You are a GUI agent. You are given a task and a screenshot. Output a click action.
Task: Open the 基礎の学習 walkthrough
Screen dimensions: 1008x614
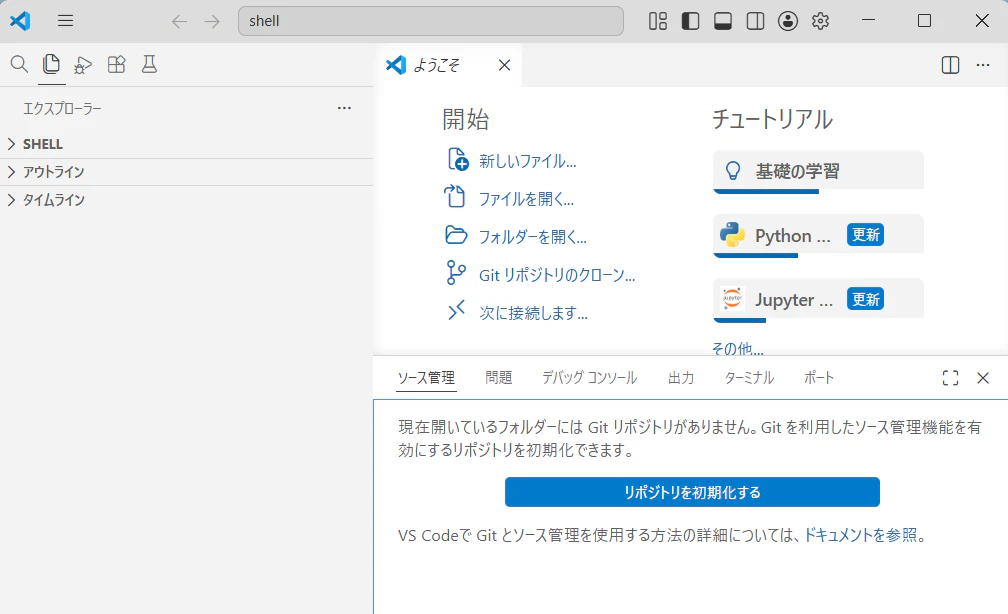[x=818, y=172]
